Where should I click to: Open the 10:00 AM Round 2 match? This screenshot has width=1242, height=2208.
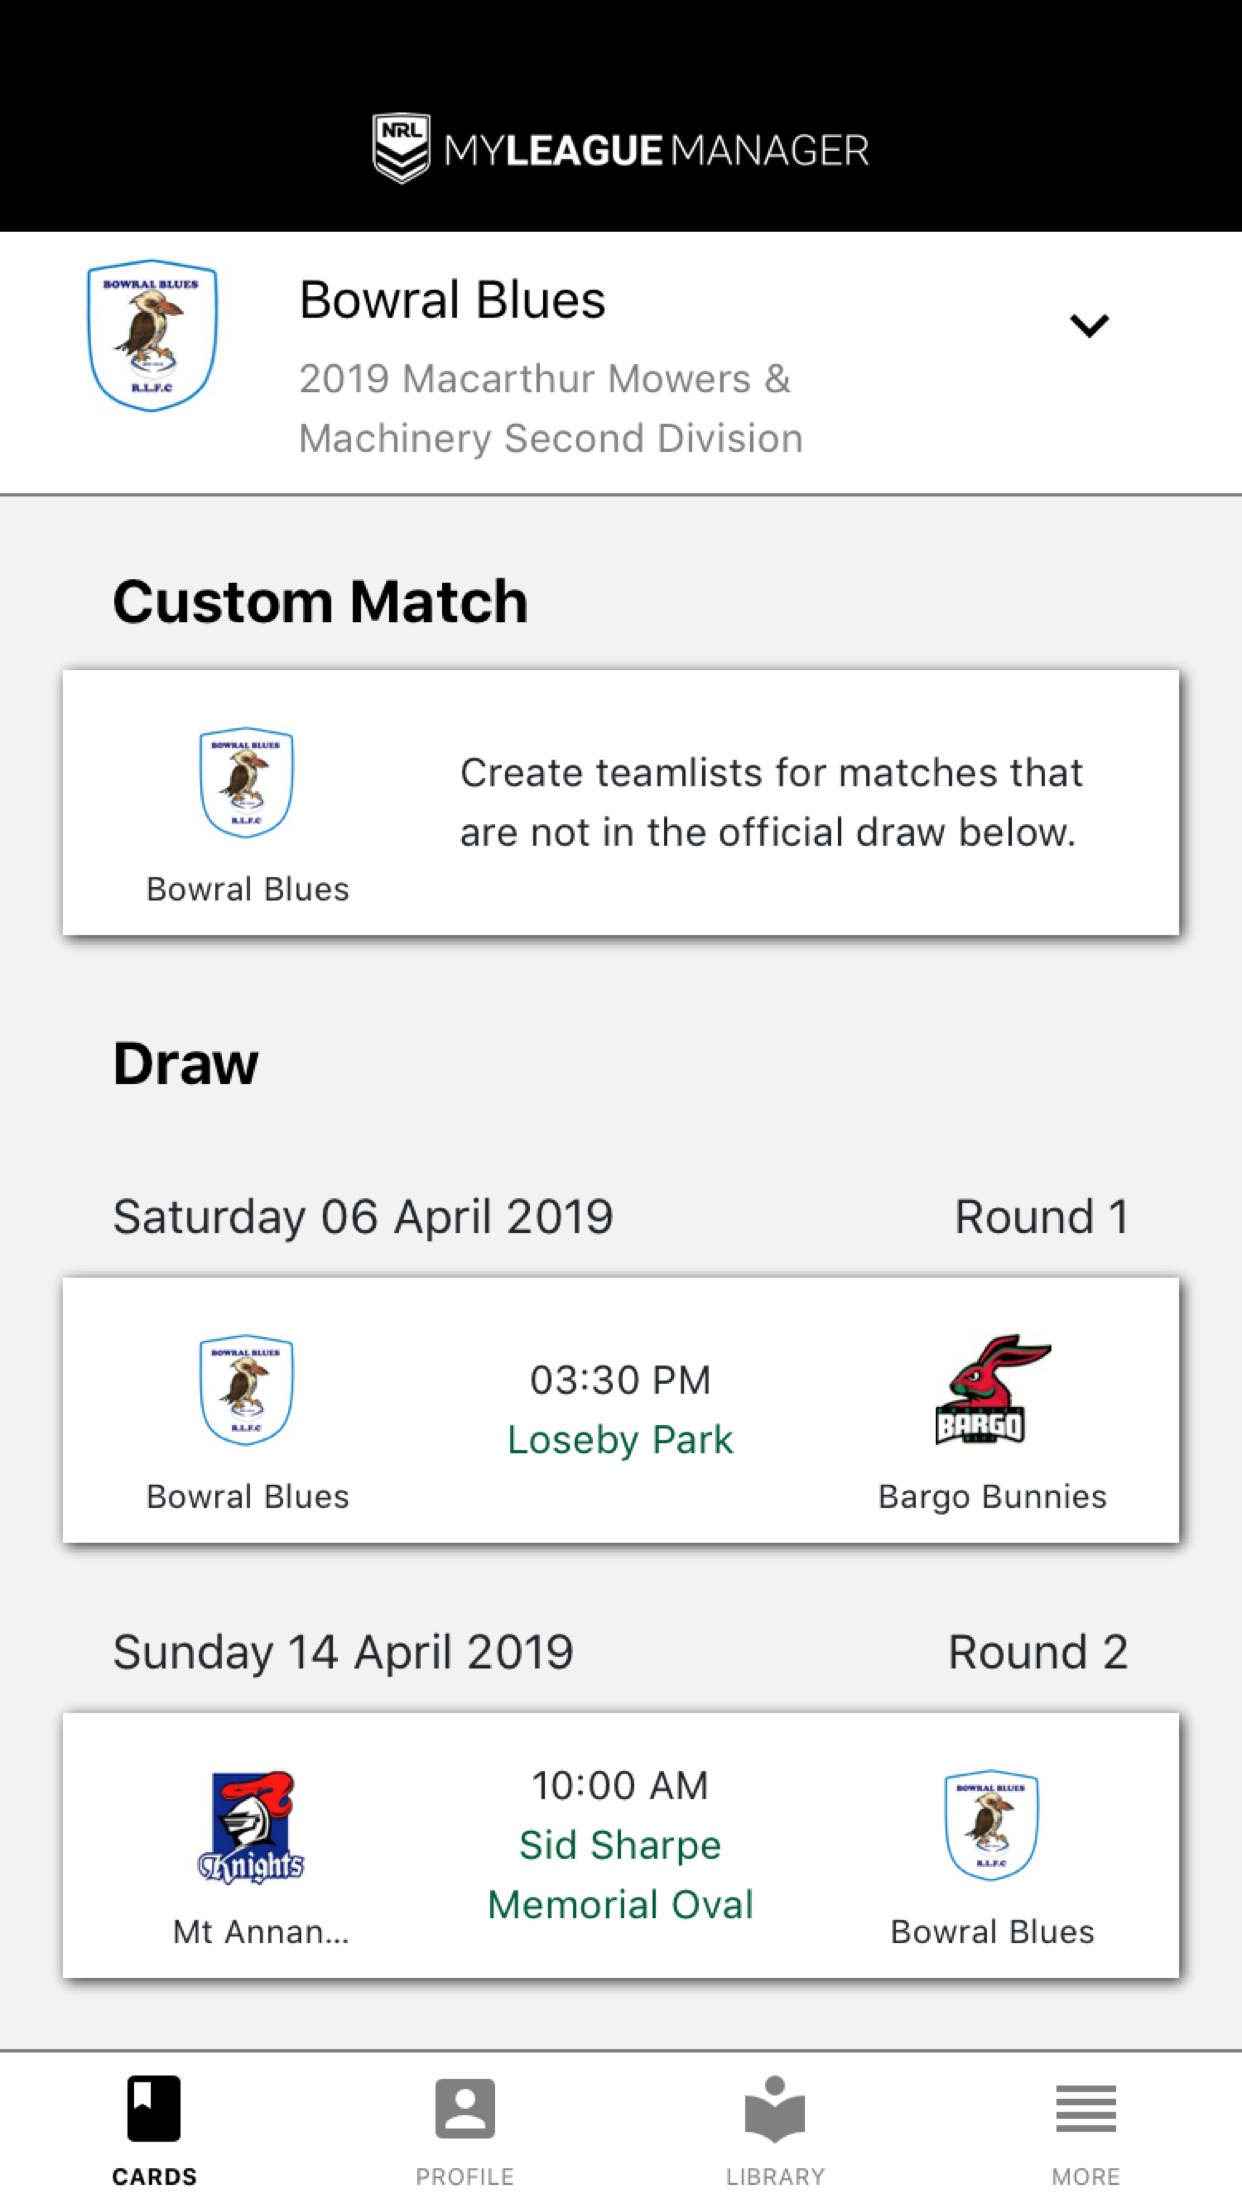(x=620, y=1786)
